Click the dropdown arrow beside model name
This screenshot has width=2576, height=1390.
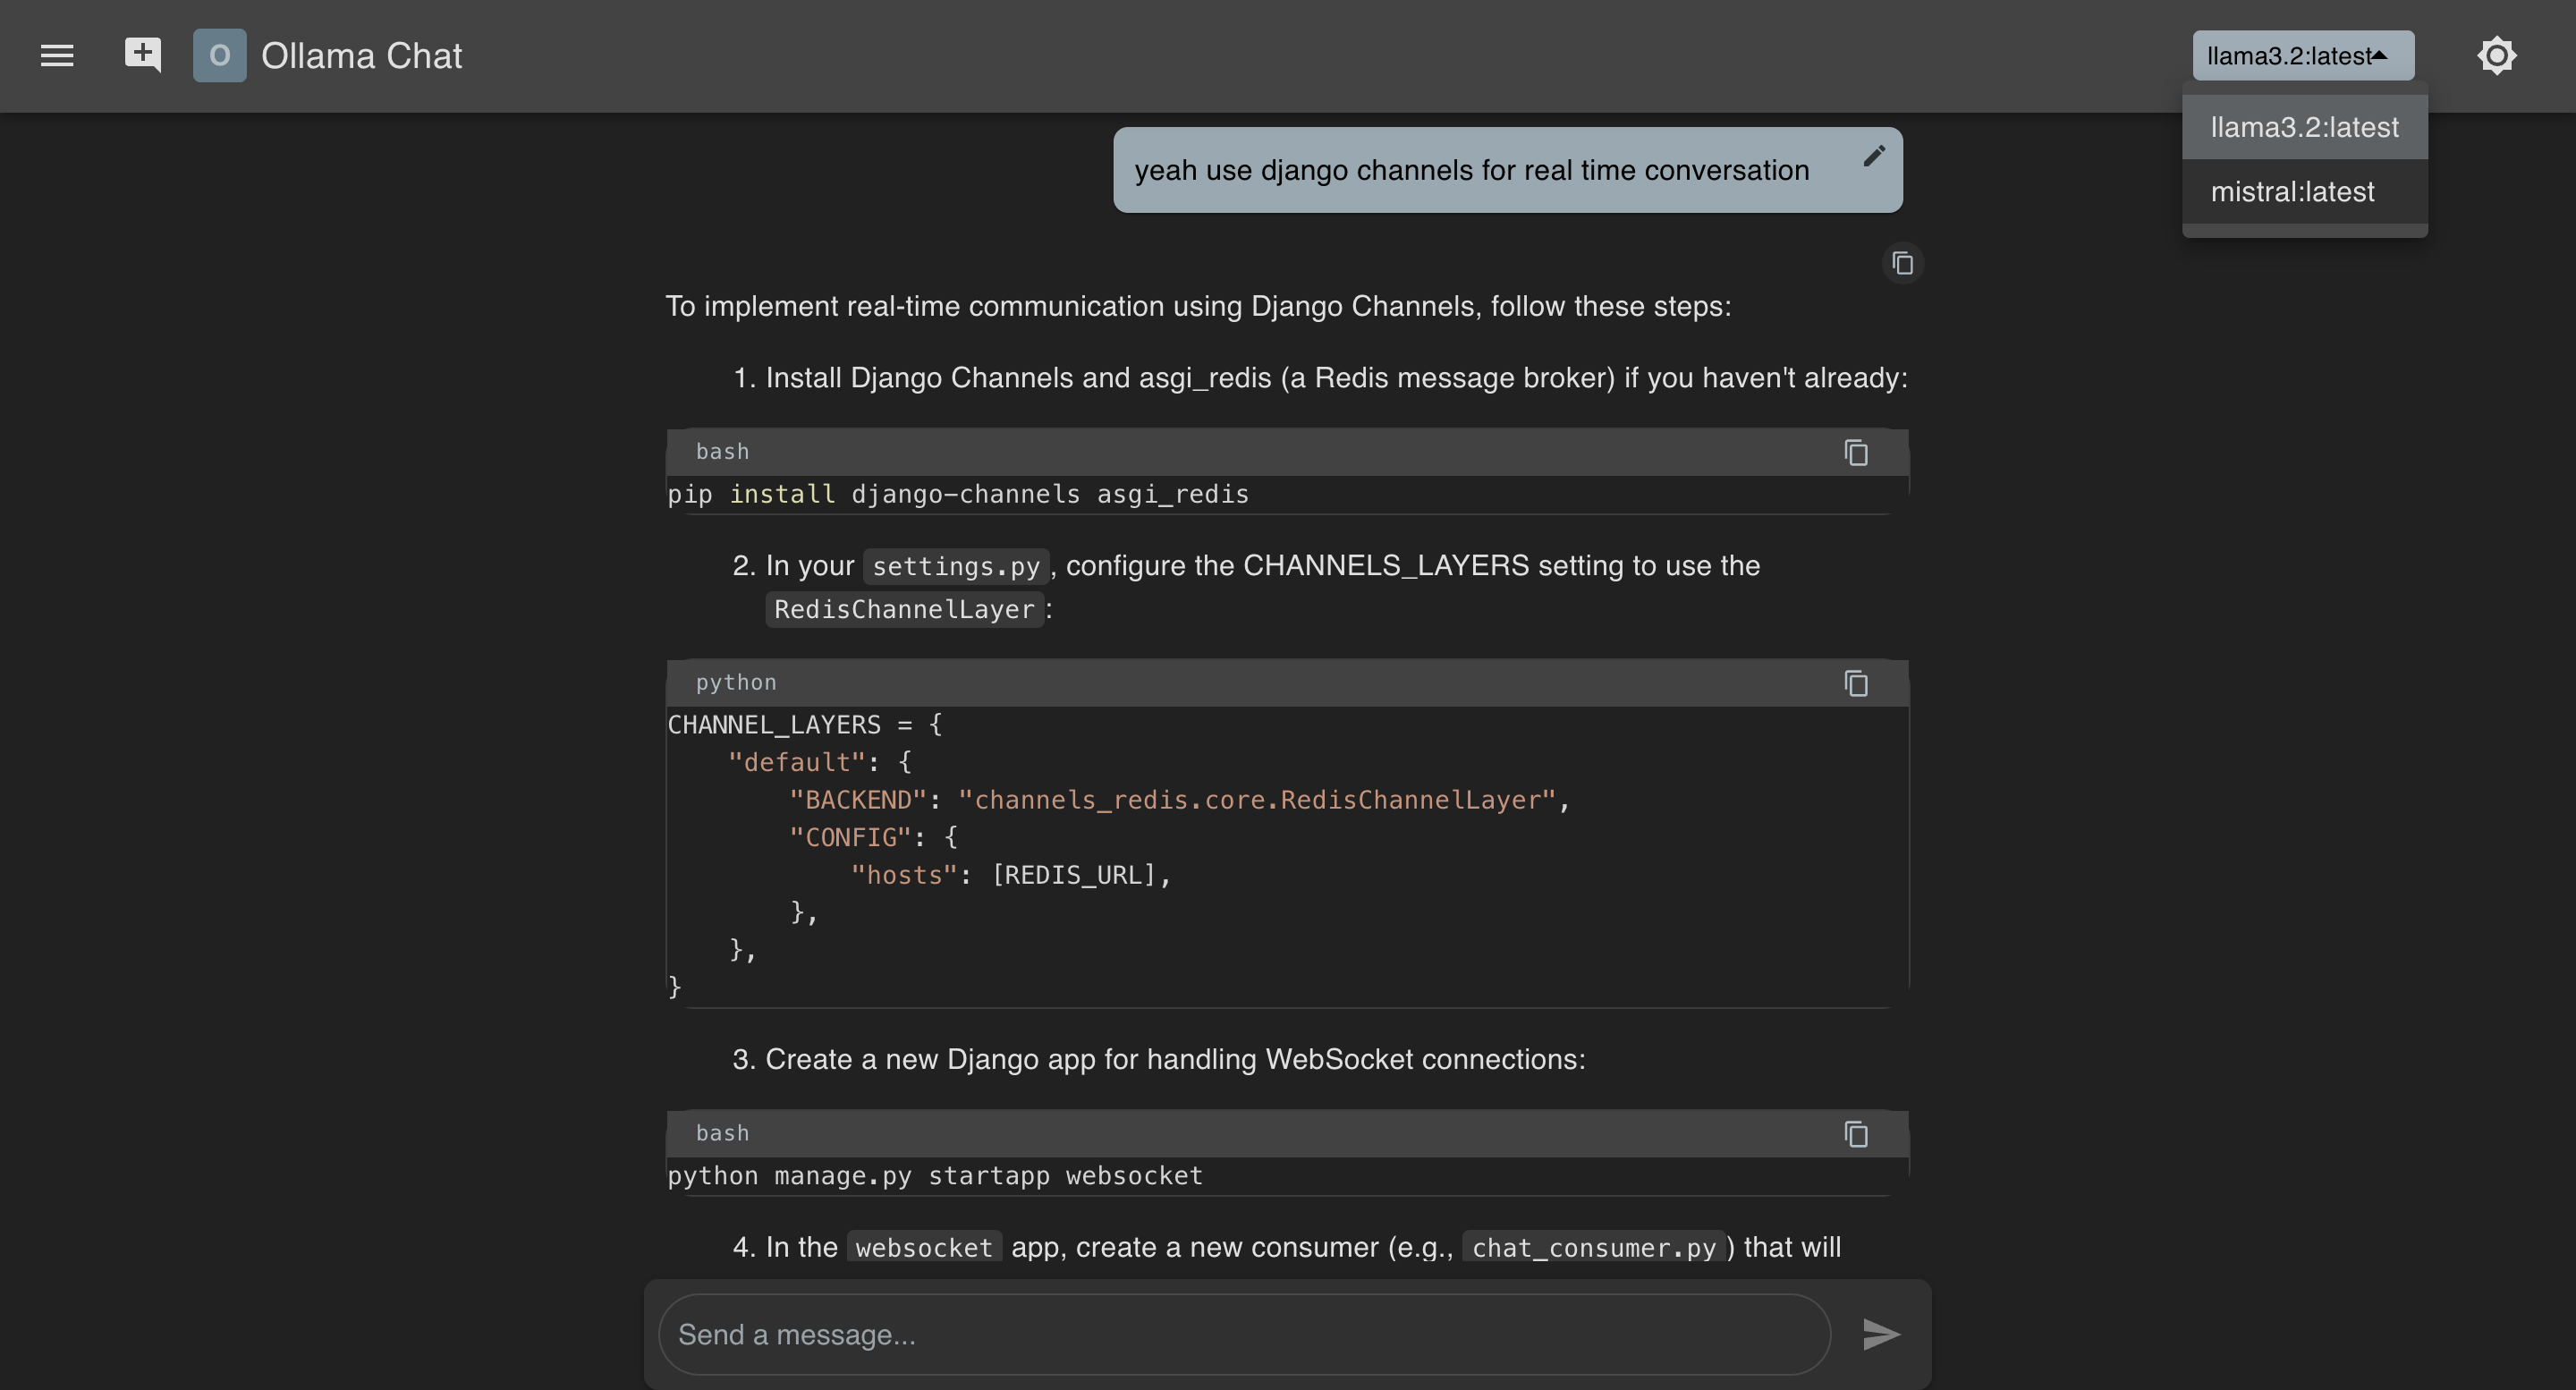[x=2380, y=56]
